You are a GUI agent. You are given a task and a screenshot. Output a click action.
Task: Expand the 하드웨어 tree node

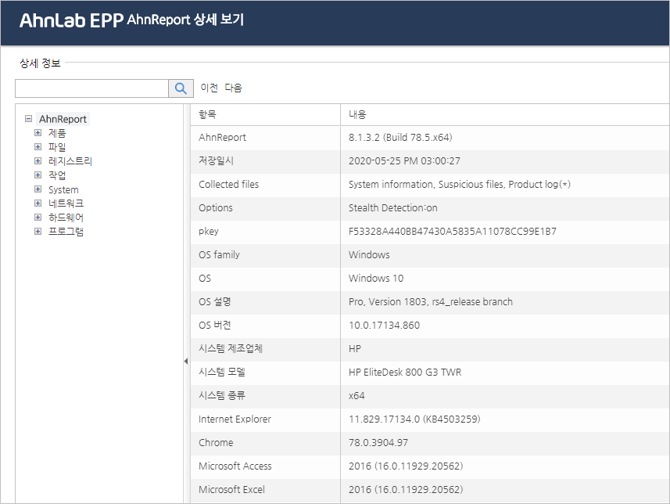pos(38,217)
